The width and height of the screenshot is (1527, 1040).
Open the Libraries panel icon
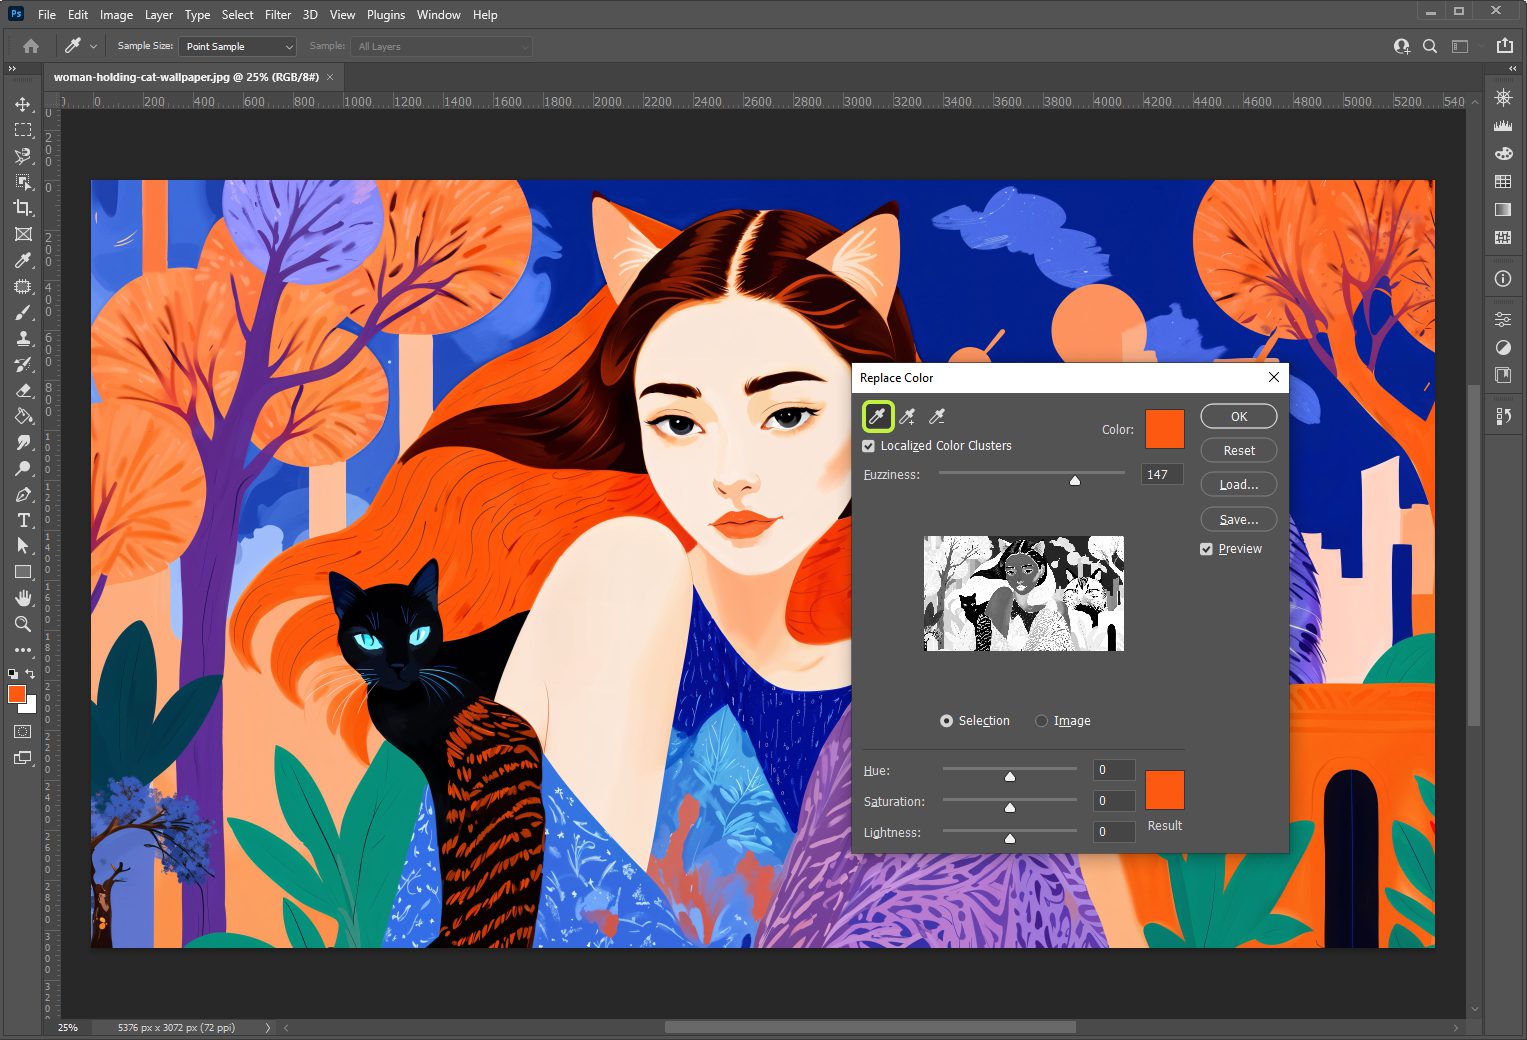point(1502,375)
